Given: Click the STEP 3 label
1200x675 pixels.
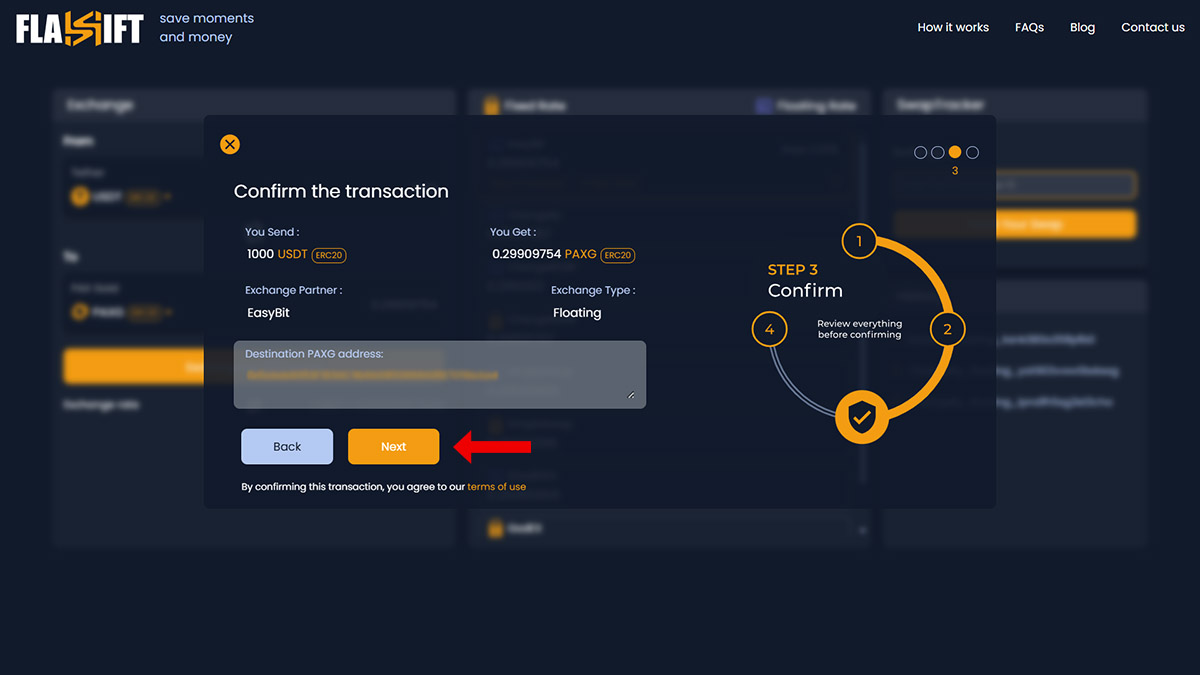Looking at the screenshot, I should (793, 270).
